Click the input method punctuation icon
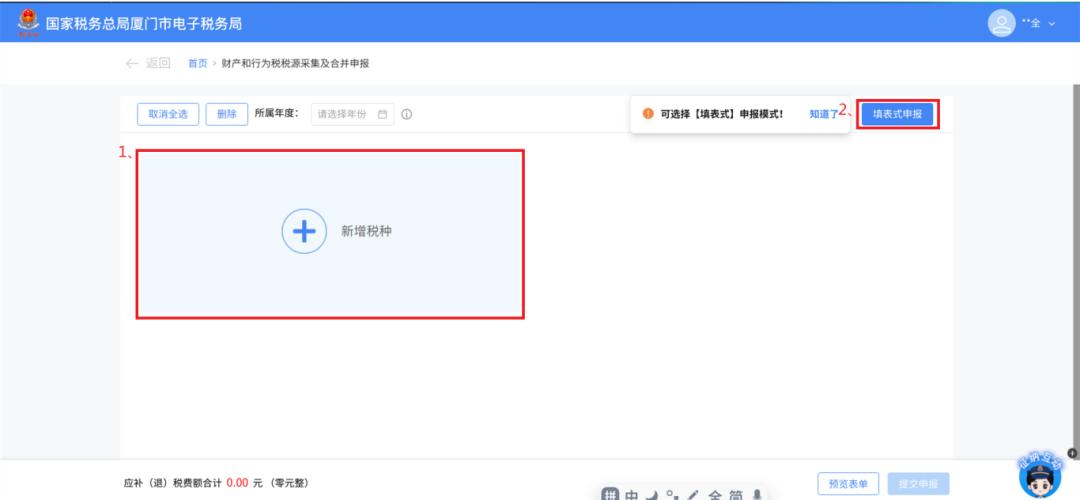The width and height of the screenshot is (1080, 500). [x=672, y=494]
